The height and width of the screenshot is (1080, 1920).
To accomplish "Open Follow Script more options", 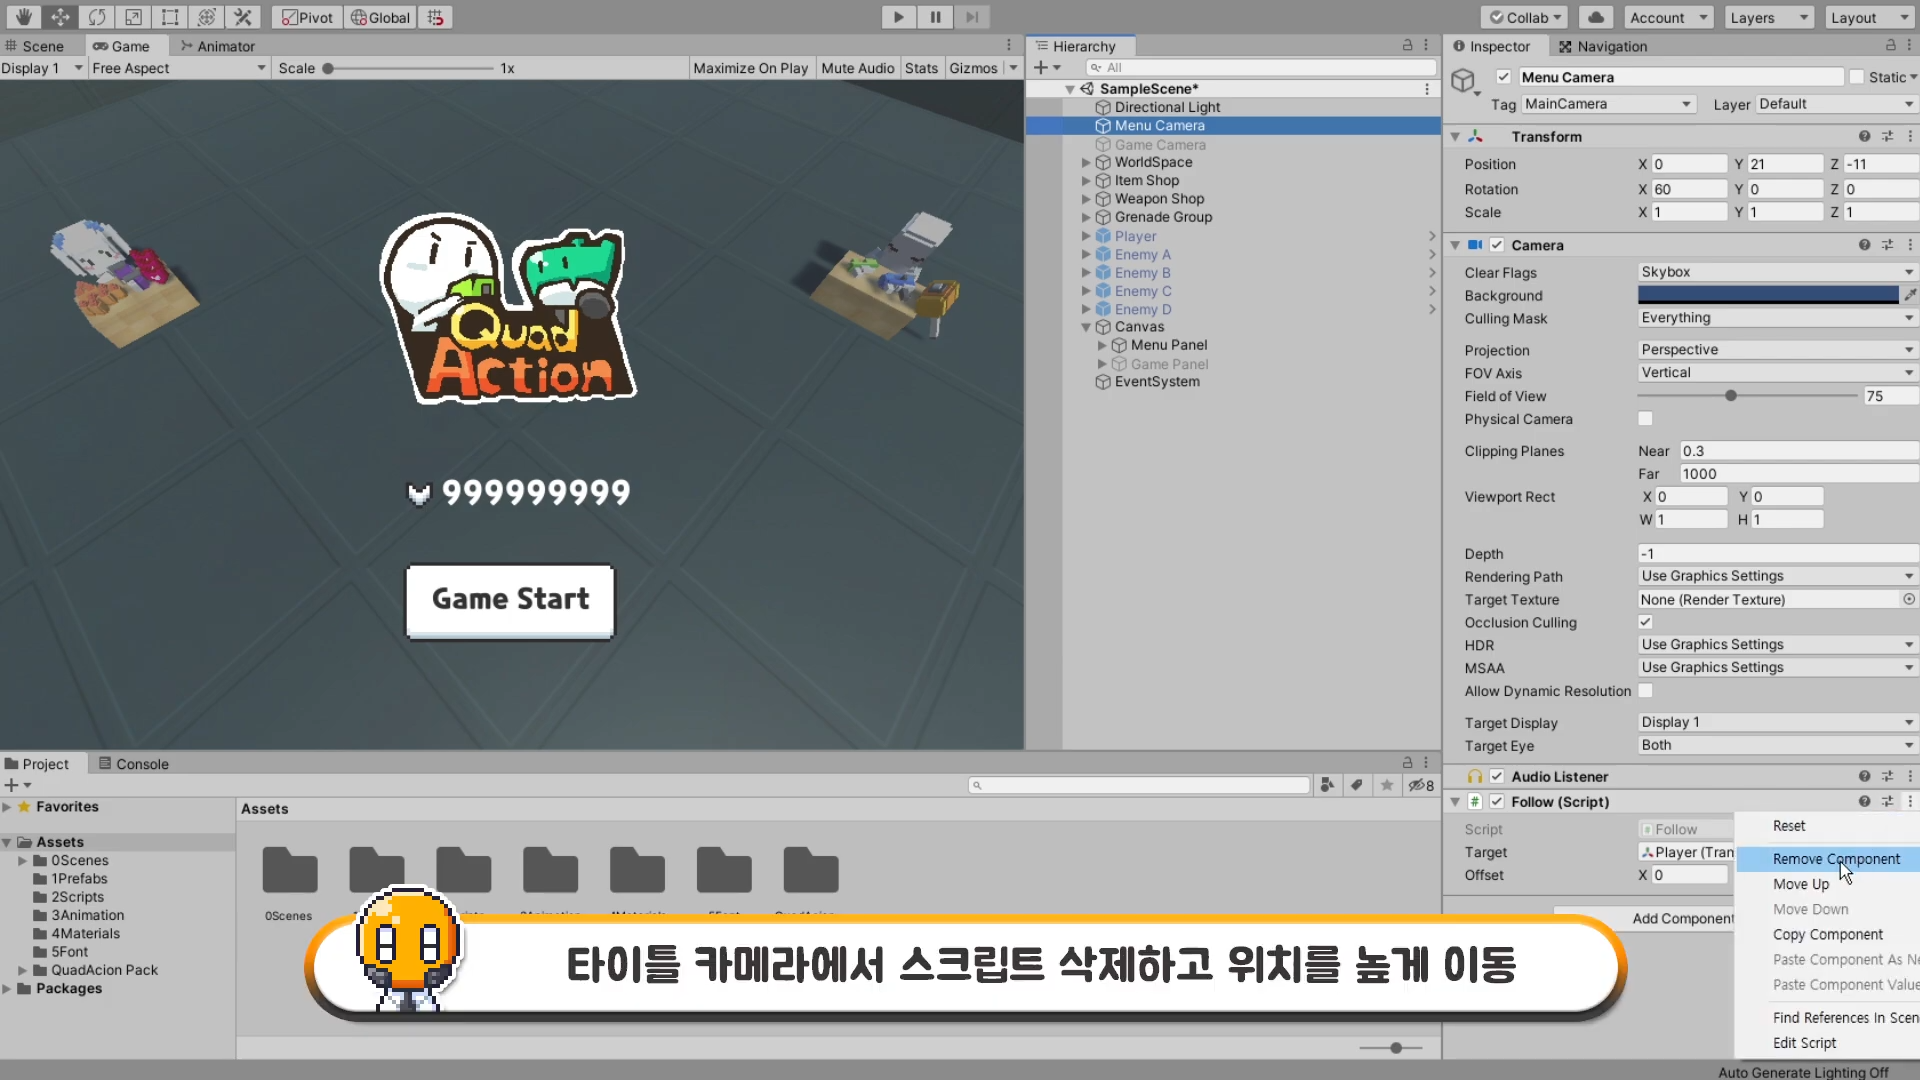I will (1910, 801).
